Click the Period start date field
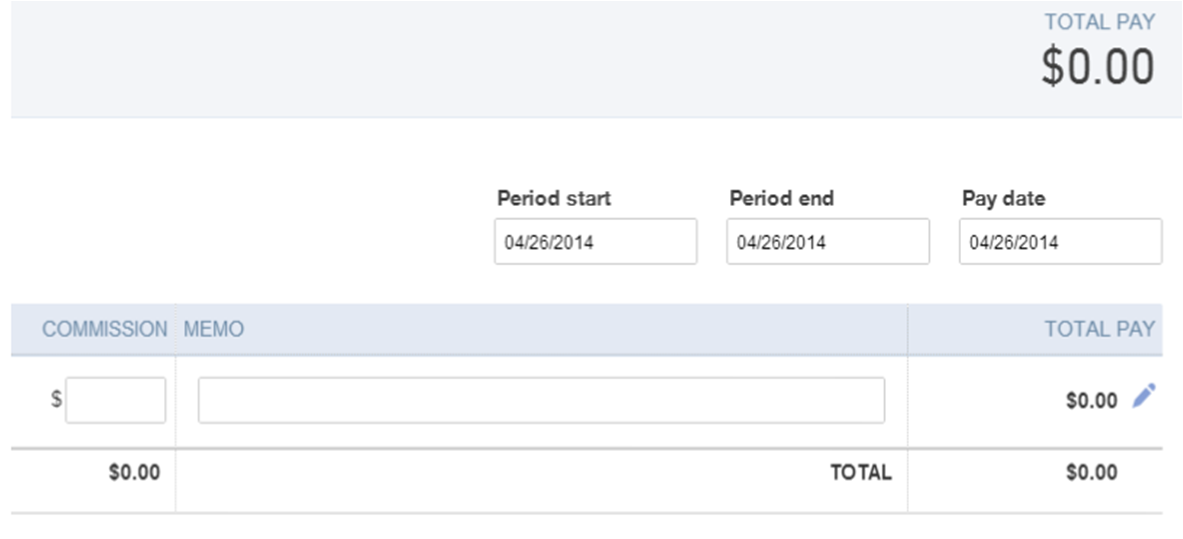The height and width of the screenshot is (539, 1183). pyautogui.click(x=595, y=242)
